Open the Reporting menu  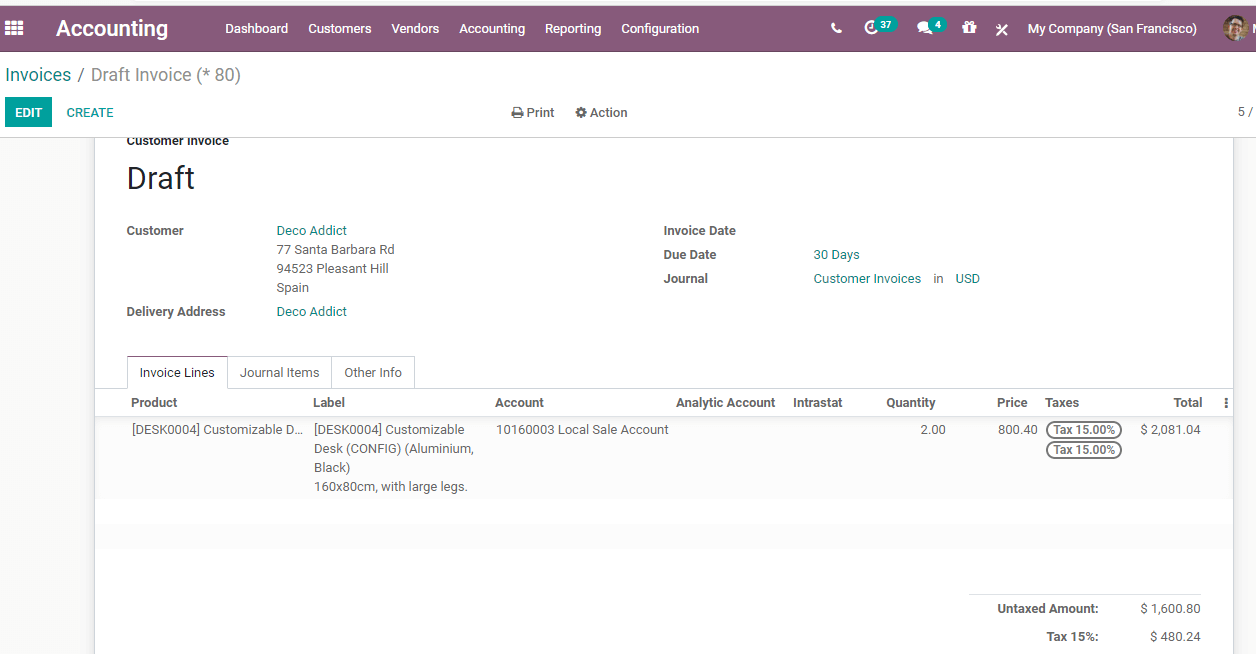(573, 29)
